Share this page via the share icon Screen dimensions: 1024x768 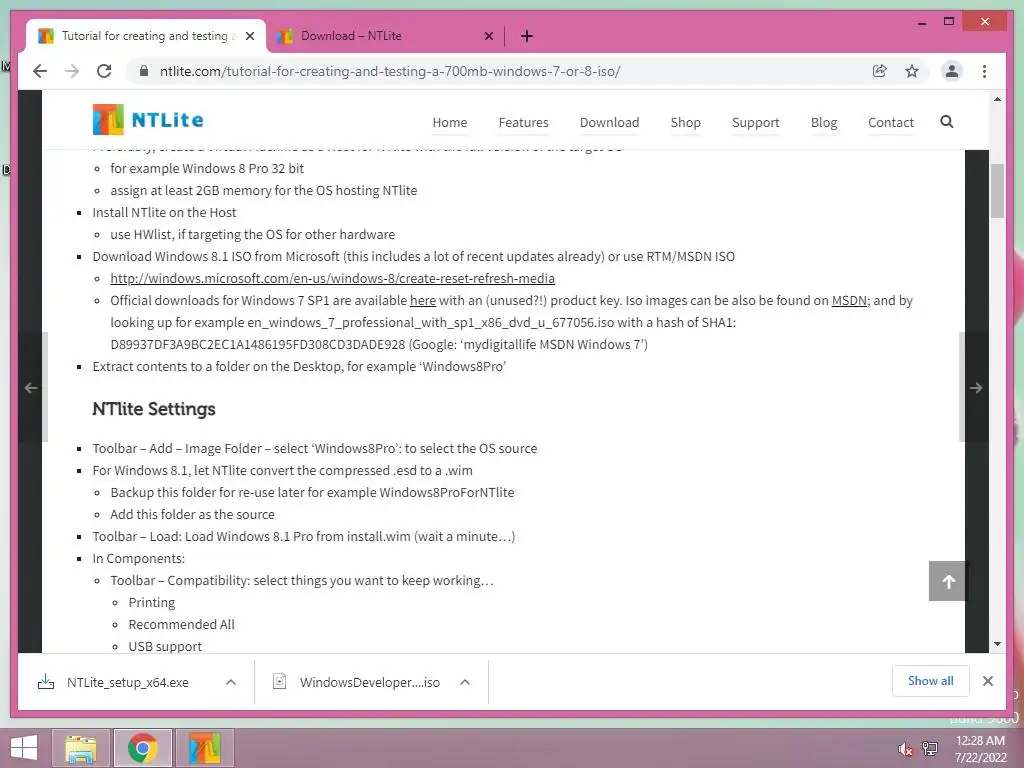(x=880, y=71)
